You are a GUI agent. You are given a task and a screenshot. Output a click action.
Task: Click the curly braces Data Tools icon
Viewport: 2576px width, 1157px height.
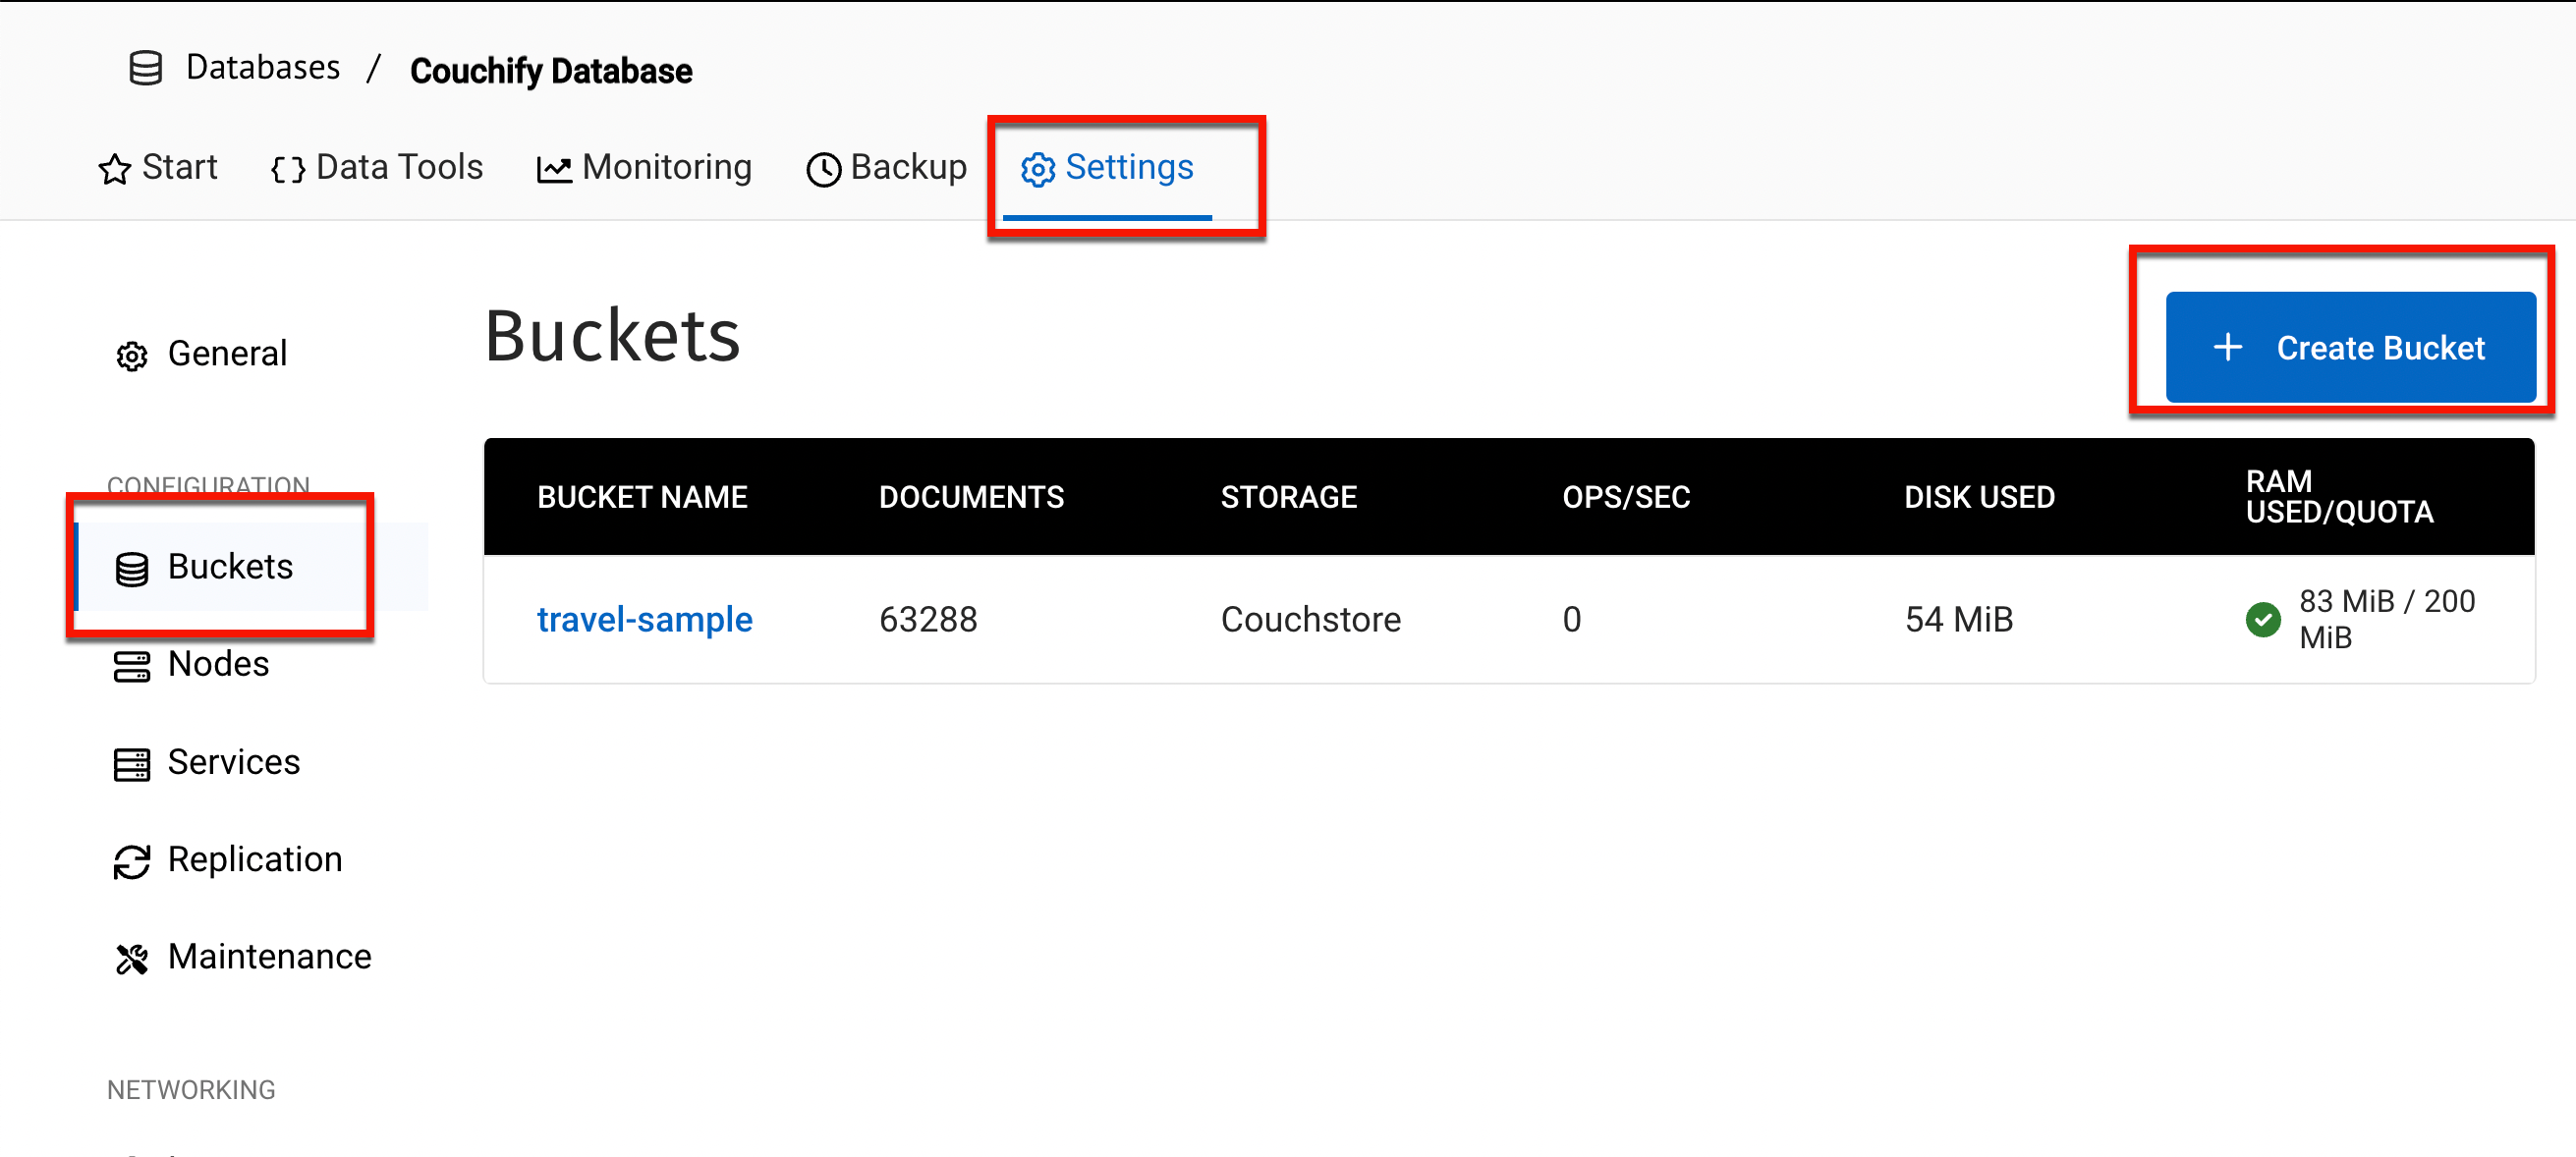tap(288, 169)
